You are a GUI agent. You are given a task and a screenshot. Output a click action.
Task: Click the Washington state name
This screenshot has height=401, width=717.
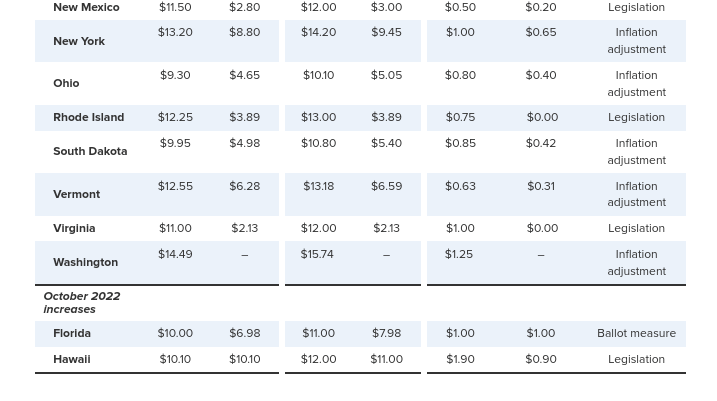(85, 262)
